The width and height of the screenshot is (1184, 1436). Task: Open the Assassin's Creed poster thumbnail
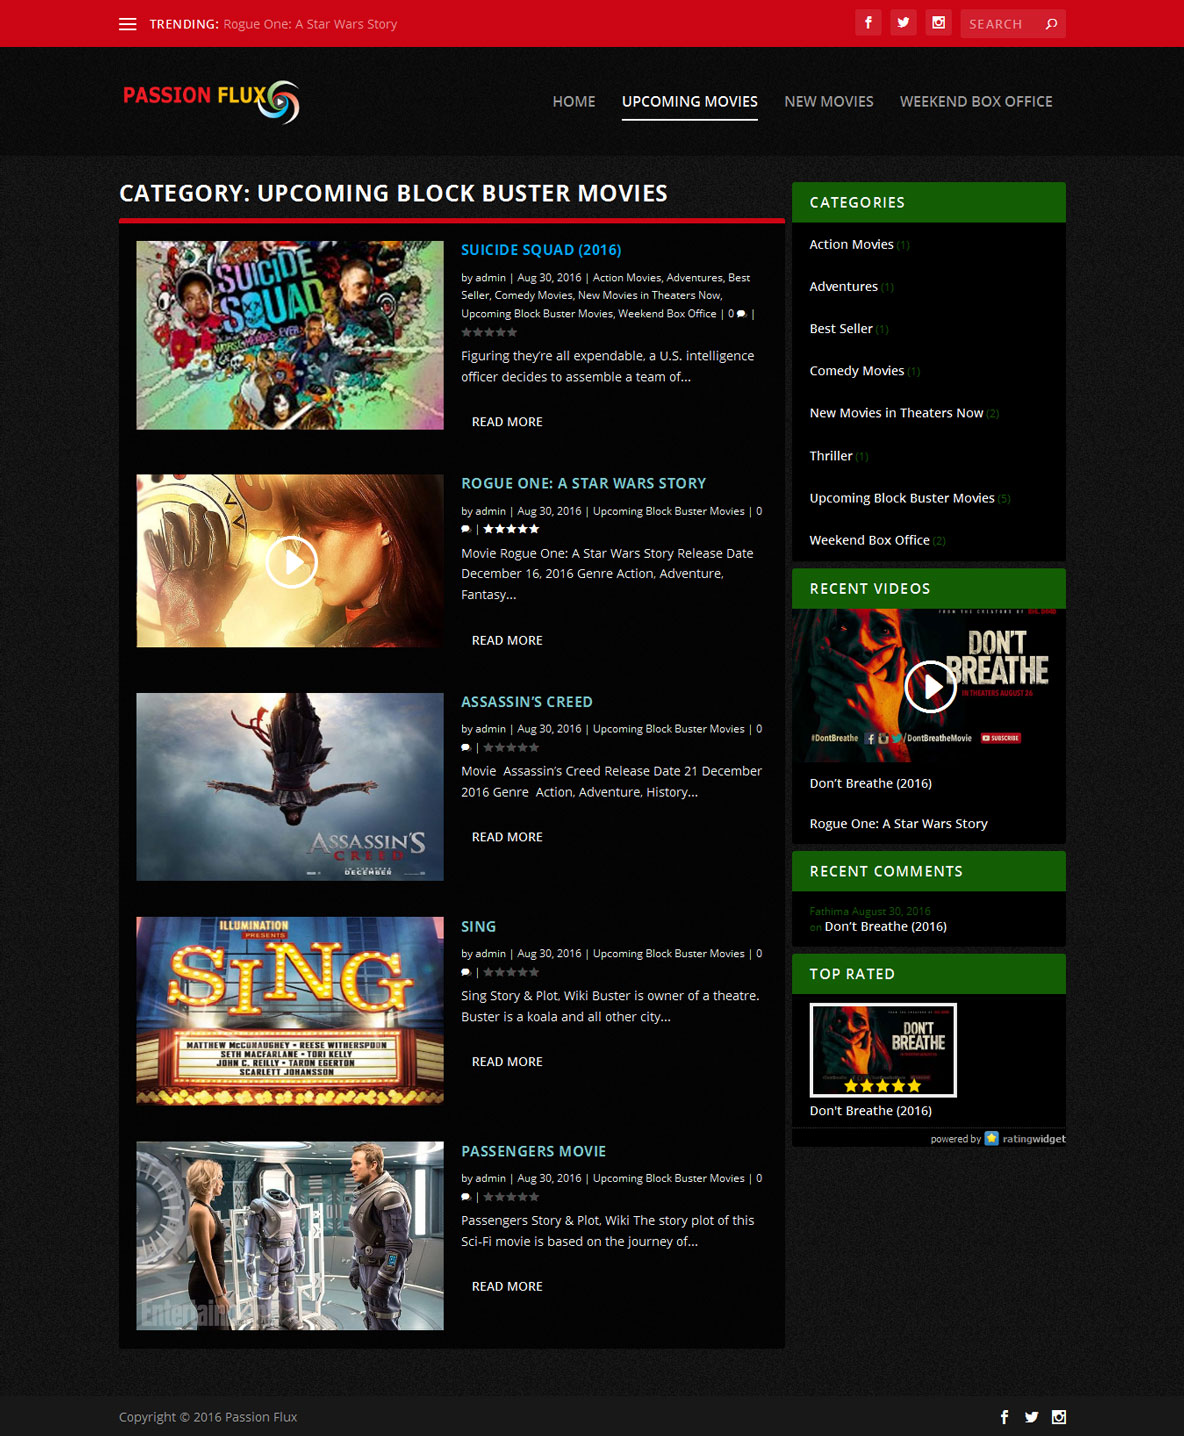click(x=290, y=787)
